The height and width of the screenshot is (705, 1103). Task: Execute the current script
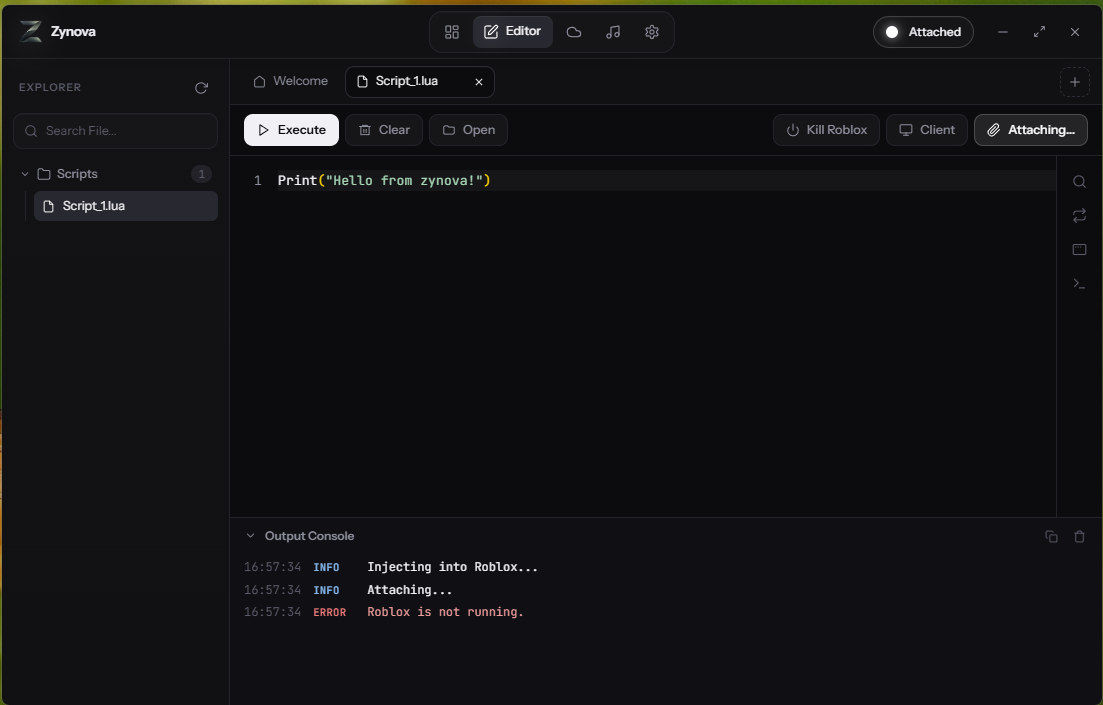[291, 130]
